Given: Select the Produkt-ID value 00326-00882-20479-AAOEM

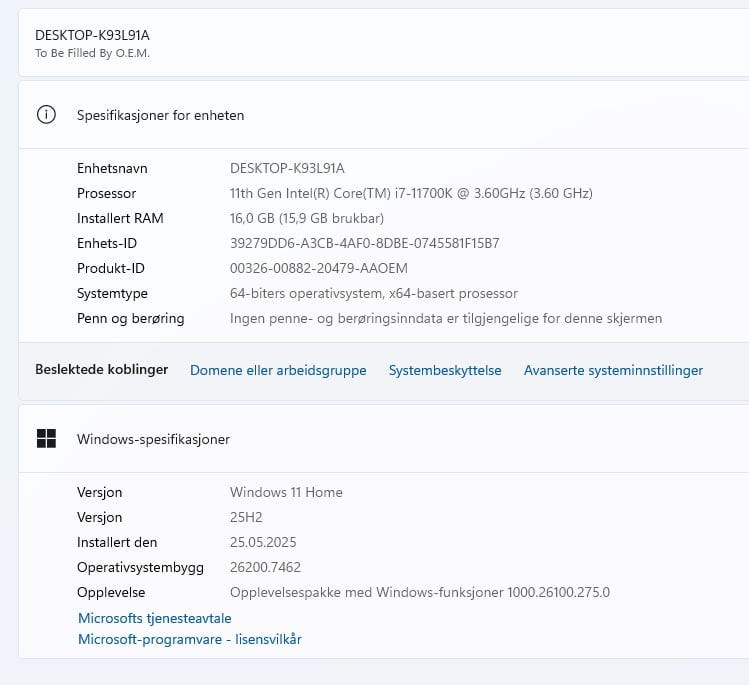Looking at the screenshot, I should pos(319,268).
